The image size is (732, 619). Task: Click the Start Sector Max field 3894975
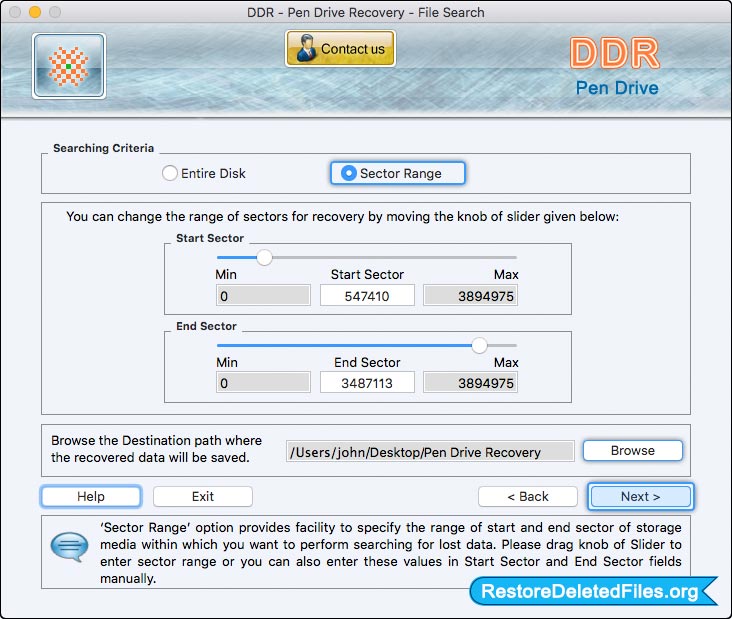pos(470,296)
